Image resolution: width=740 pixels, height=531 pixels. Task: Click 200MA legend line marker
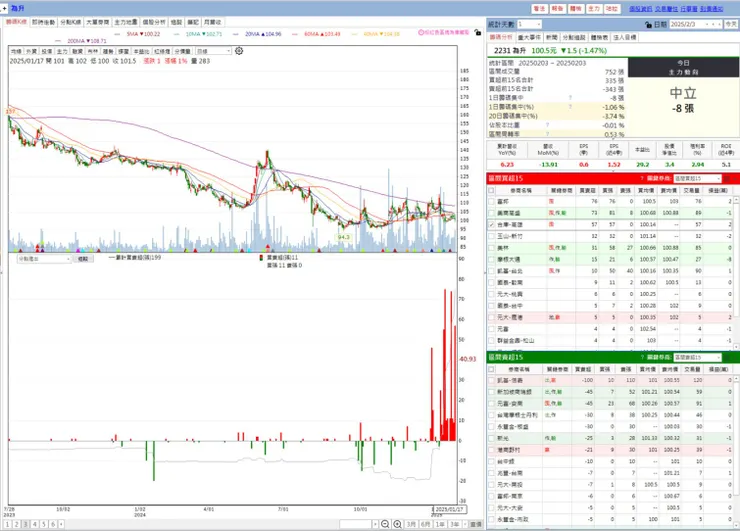coord(58,41)
